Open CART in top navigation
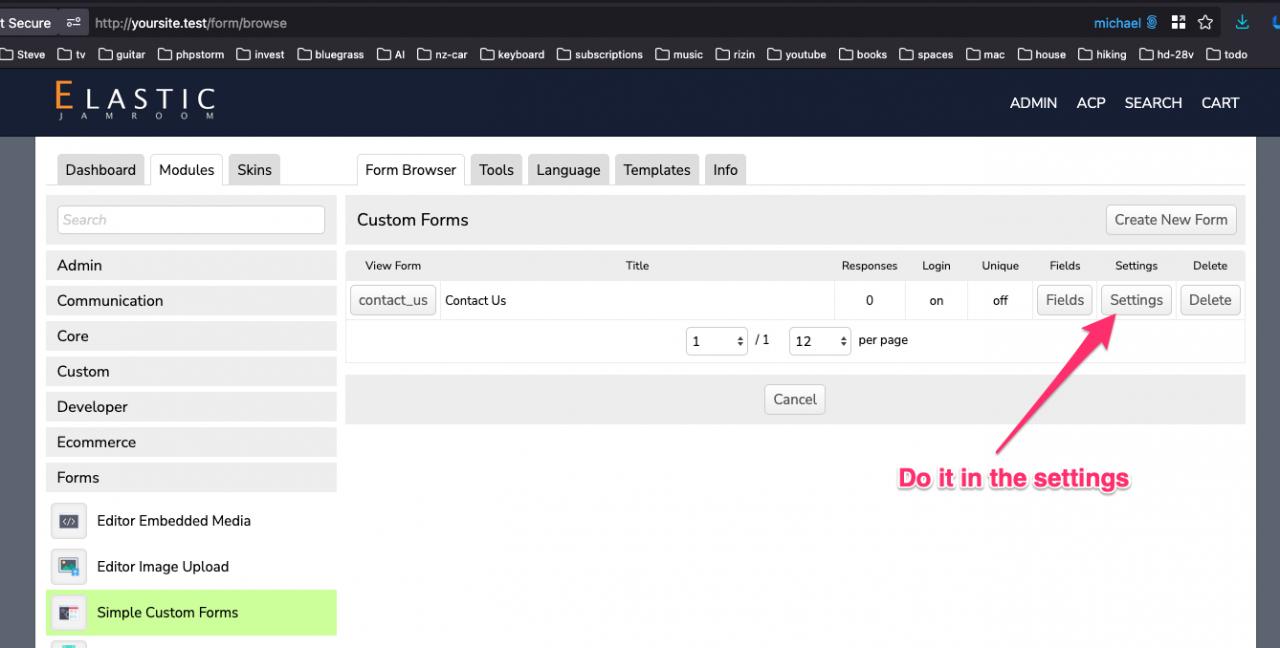1280x648 pixels. click(1220, 103)
